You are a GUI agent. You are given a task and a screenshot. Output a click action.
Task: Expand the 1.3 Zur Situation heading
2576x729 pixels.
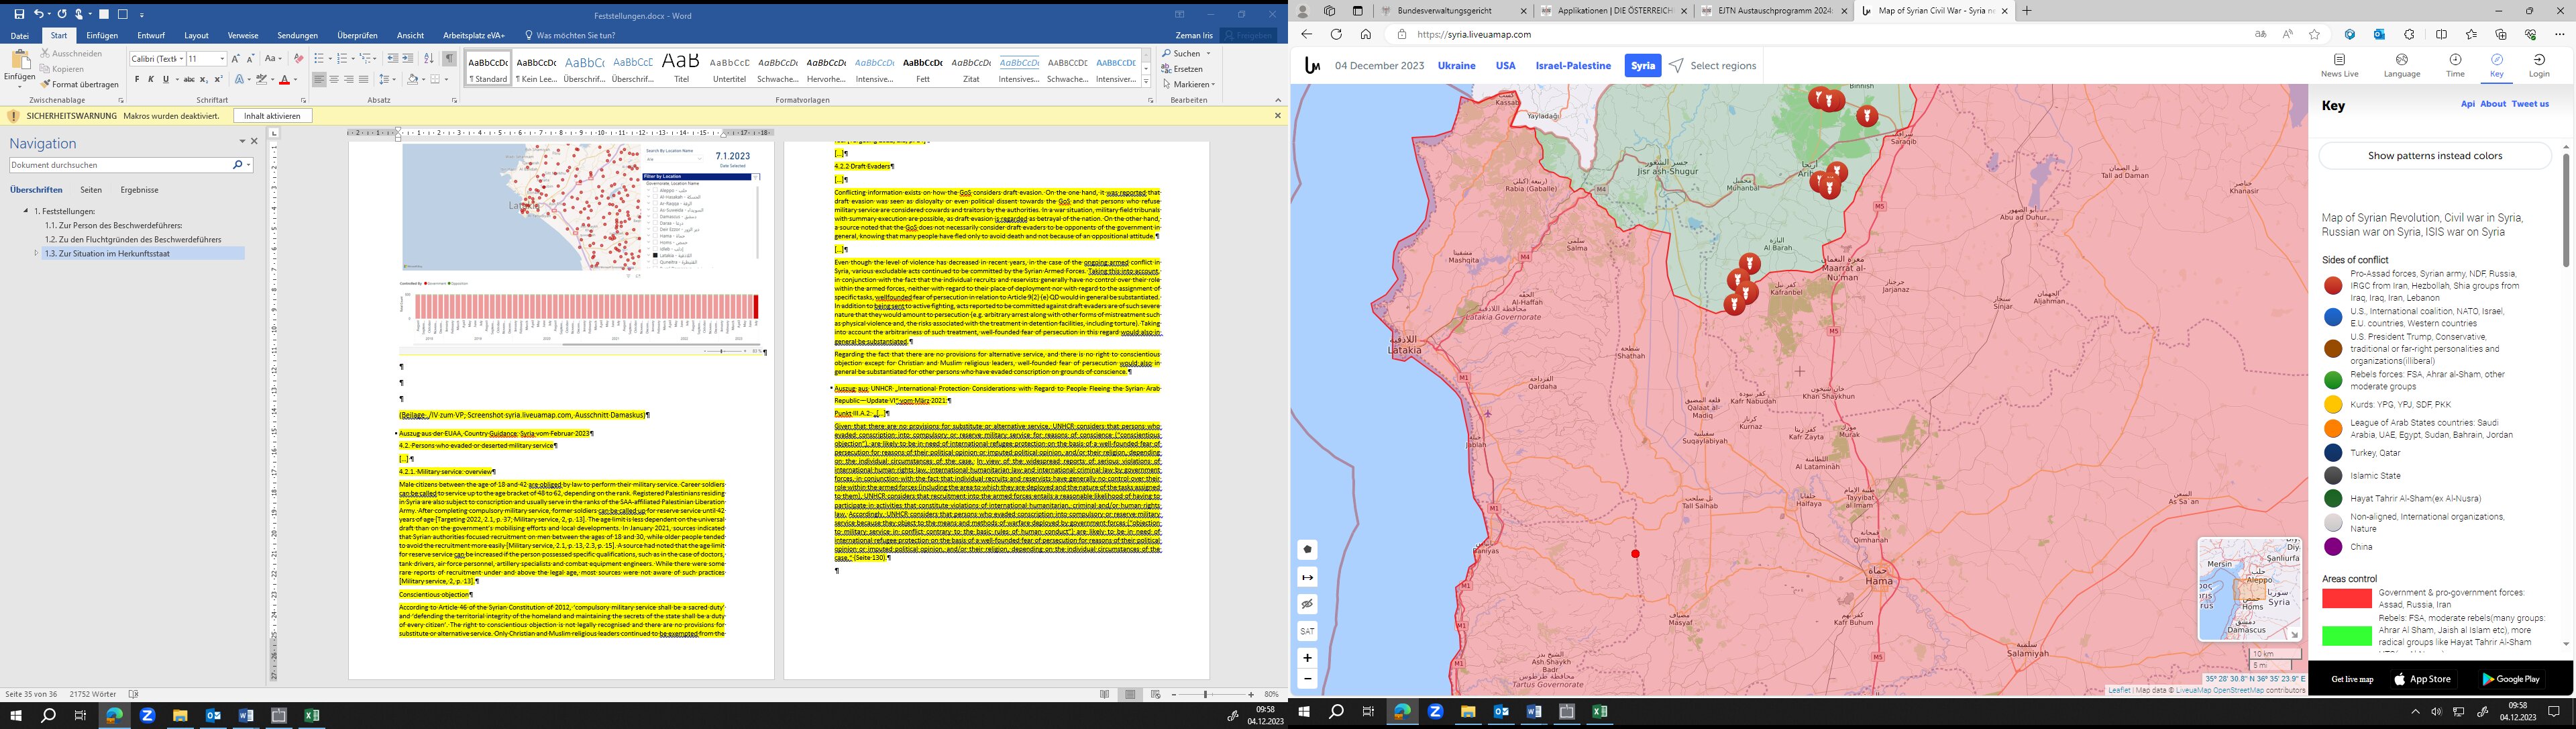[x=37, y=254]
